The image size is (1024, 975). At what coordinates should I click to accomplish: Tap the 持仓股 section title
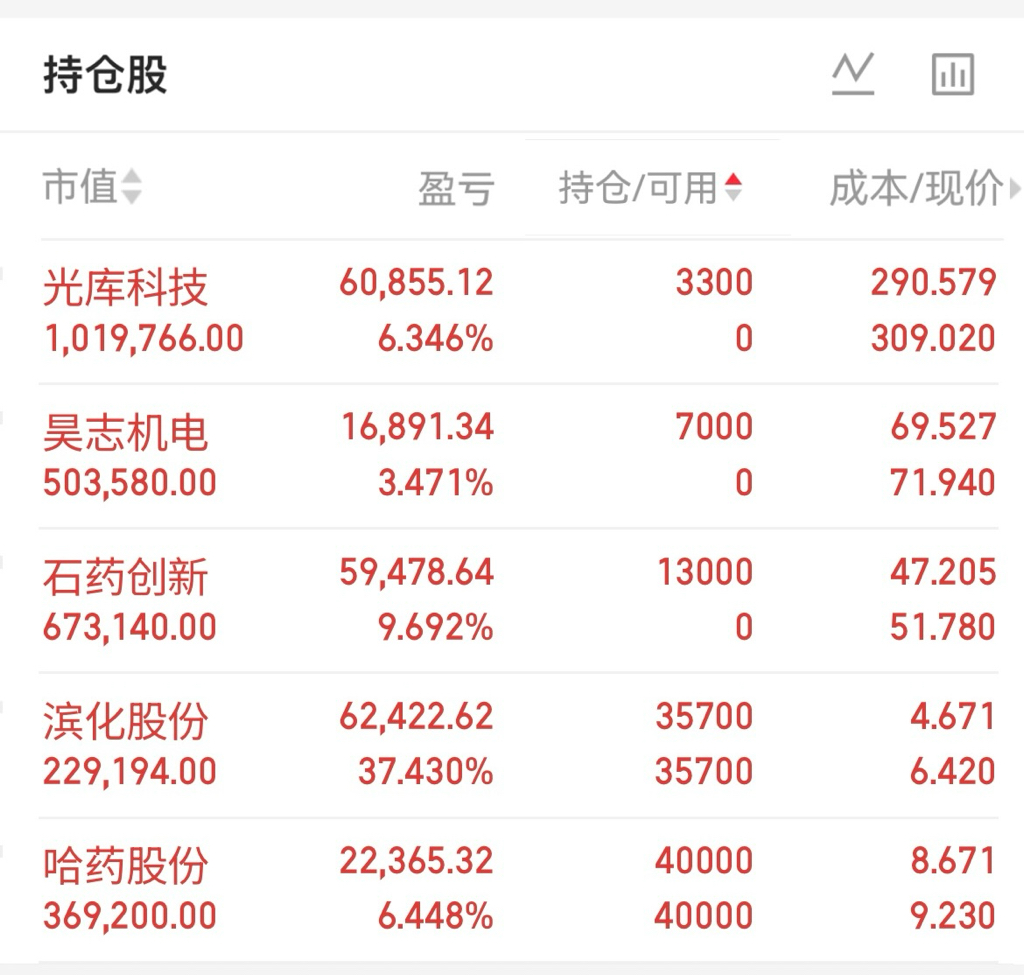[105, 75]
